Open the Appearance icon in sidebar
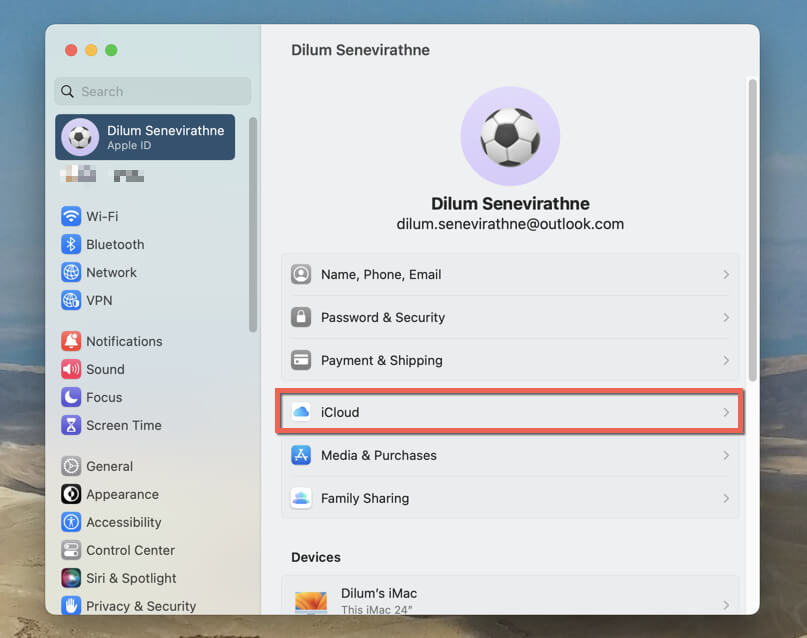 click(x=71, y=494)
